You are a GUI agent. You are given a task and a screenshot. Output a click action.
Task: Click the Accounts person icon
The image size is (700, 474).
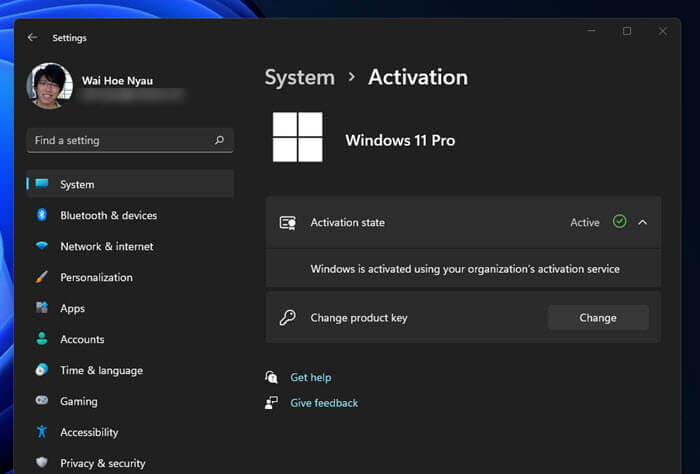[42, 339]
